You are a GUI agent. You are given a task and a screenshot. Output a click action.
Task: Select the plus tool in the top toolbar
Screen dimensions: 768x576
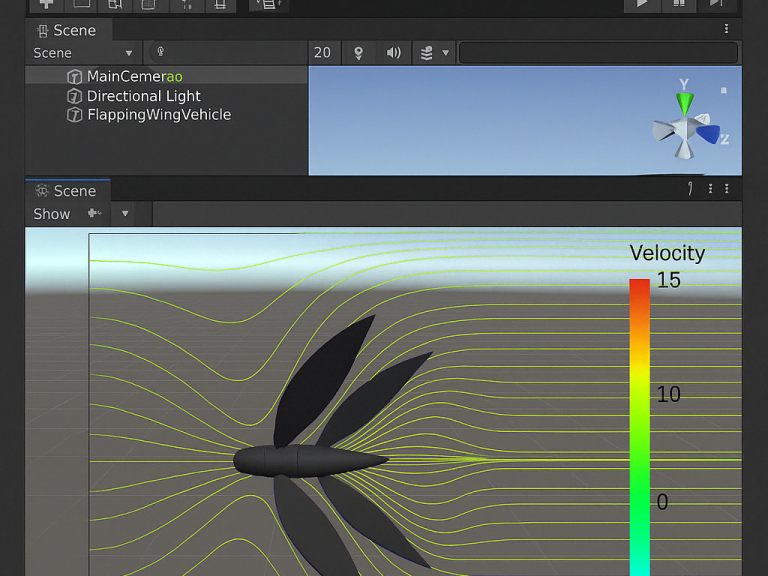coord(47,4)
